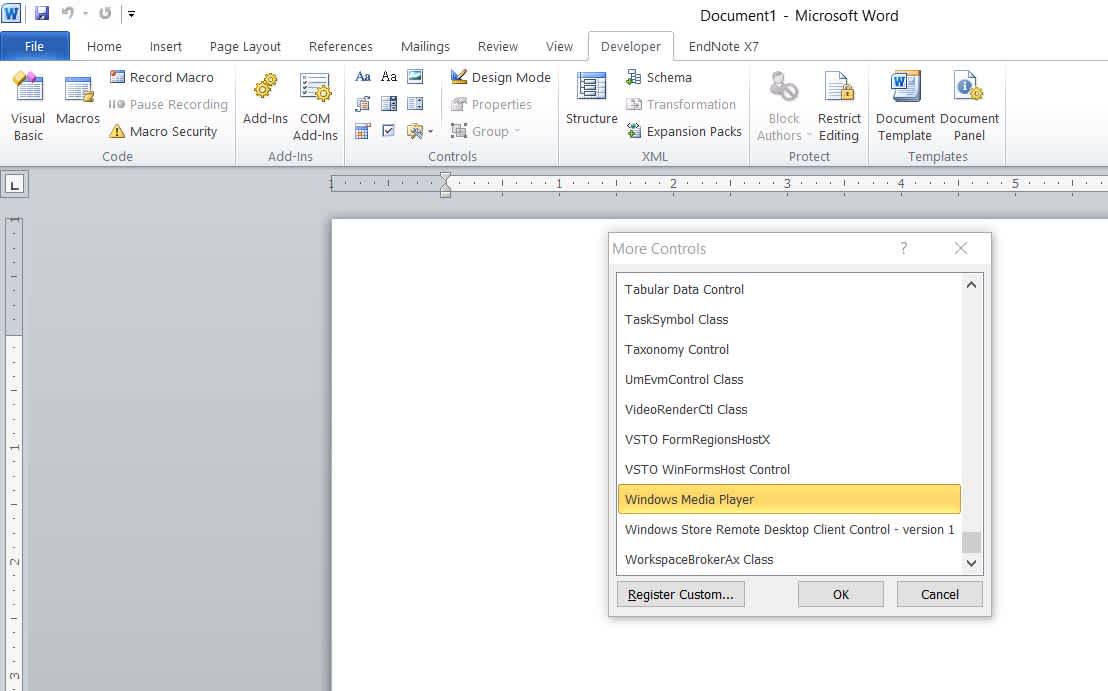Click the Undo button
1108x691 pixels.
(67, 13)
